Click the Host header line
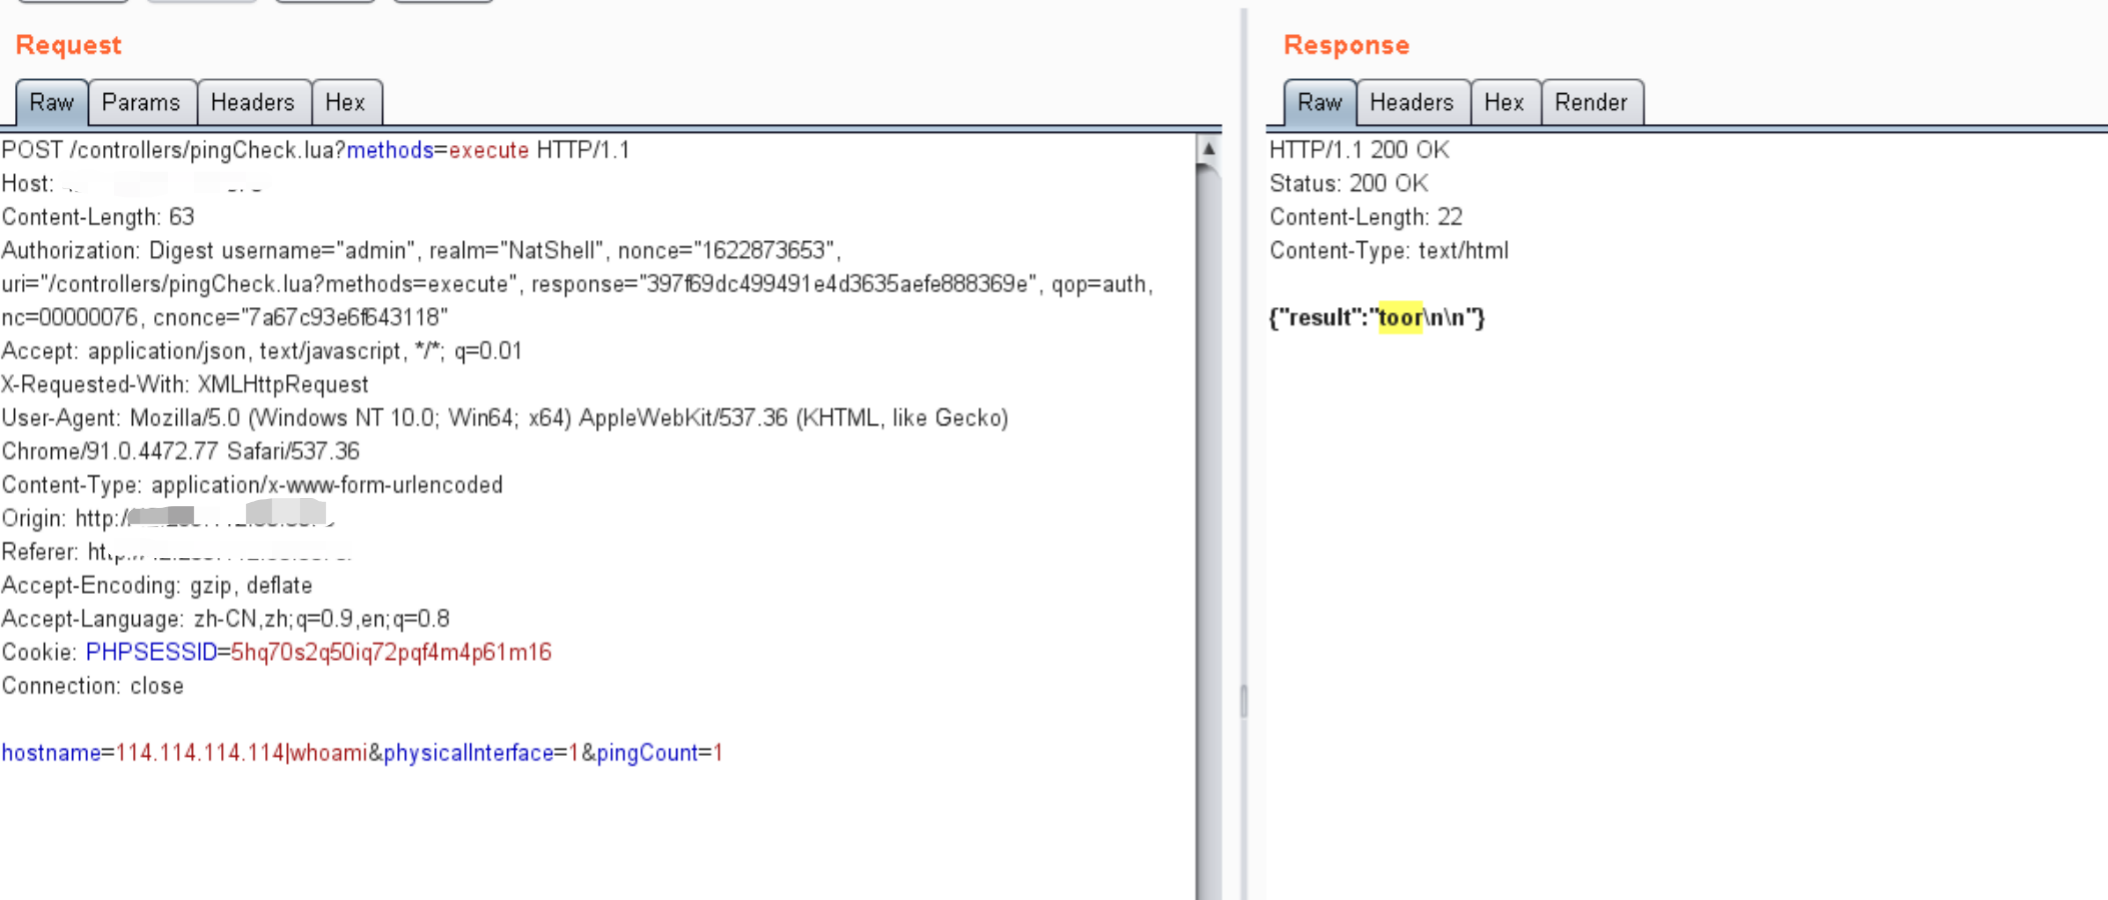Image resolution: width=2108 pixels, height=900 pixels. coord(132,184)
